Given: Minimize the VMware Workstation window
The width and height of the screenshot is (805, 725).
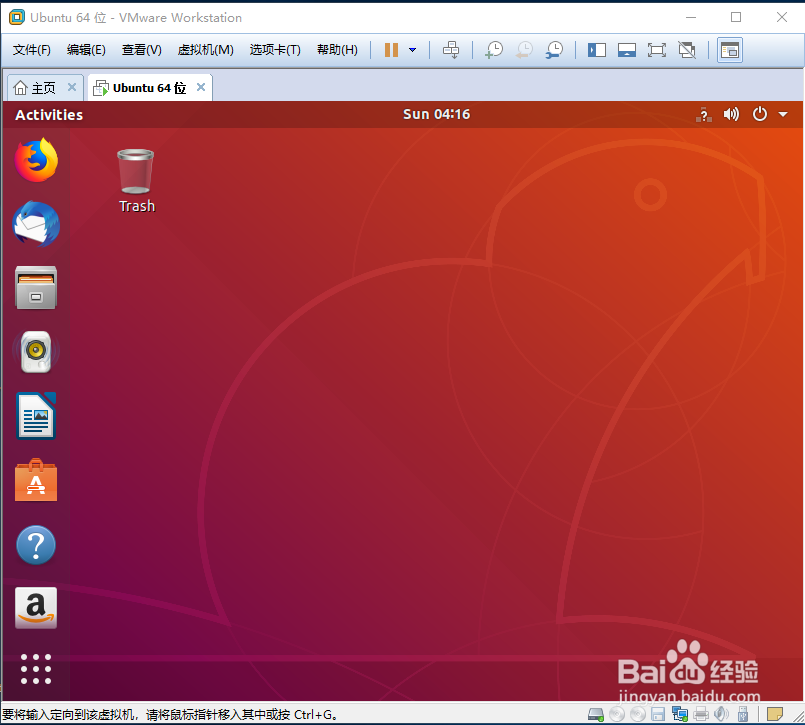Looking at the screenshot, I should pos(691,17).
